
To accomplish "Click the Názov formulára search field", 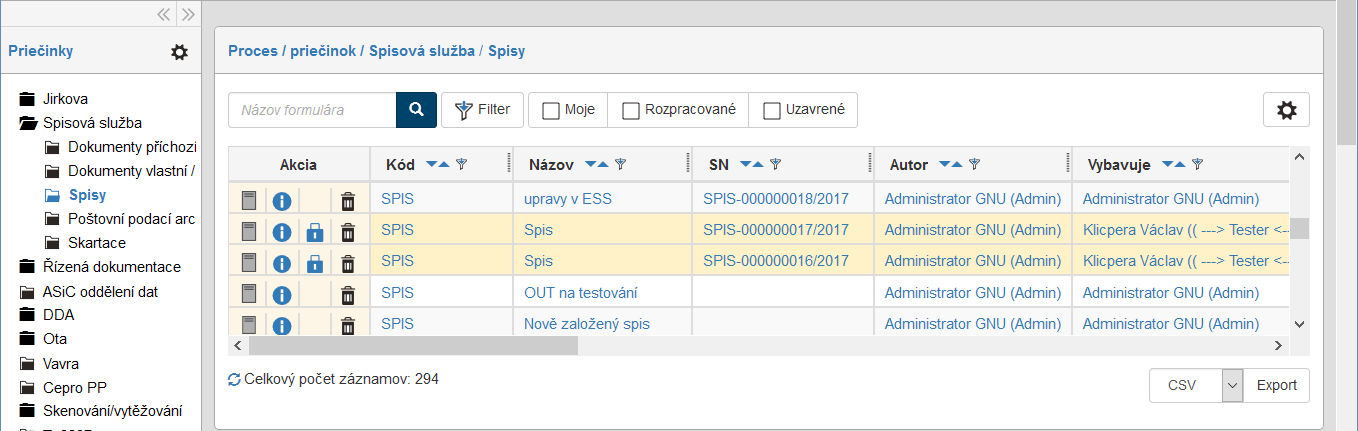I will click(x=312, y=110).
